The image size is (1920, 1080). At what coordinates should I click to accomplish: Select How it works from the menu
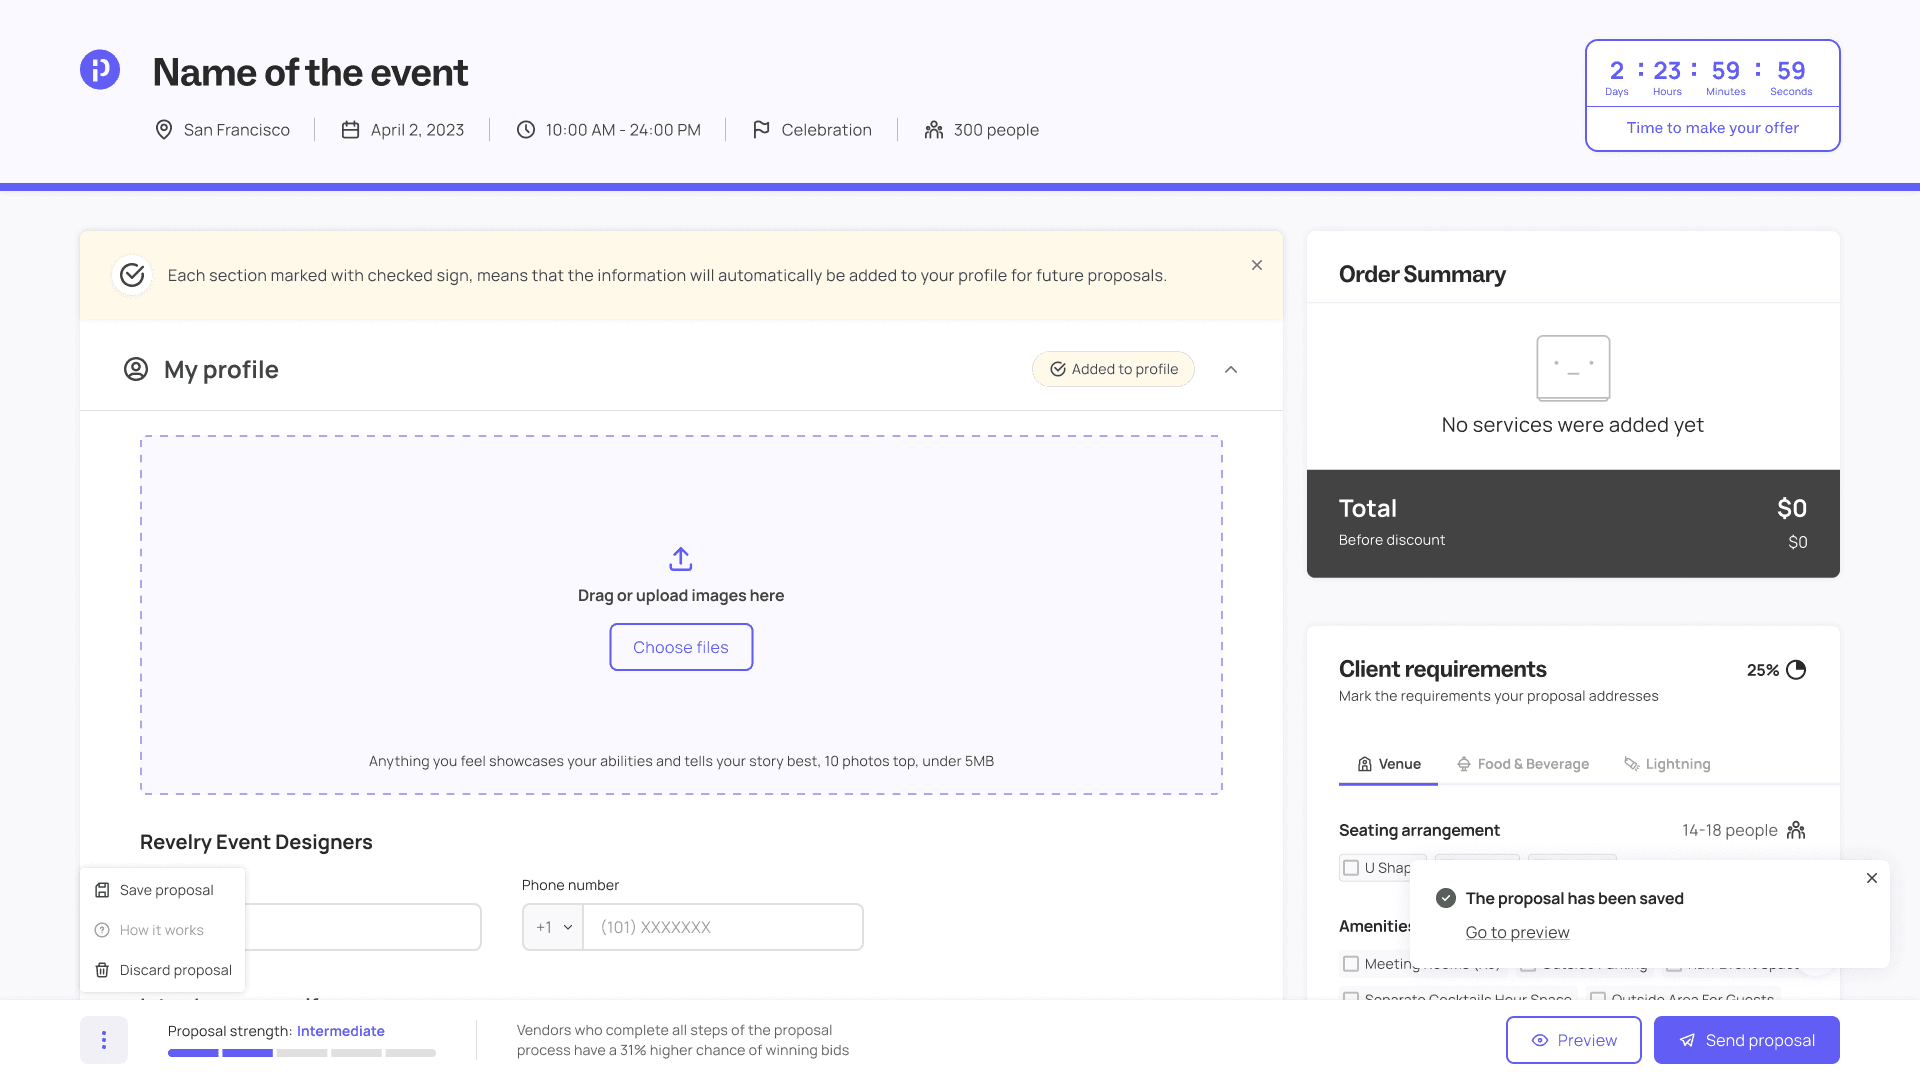pyautogui.click(x=162, y=930)
